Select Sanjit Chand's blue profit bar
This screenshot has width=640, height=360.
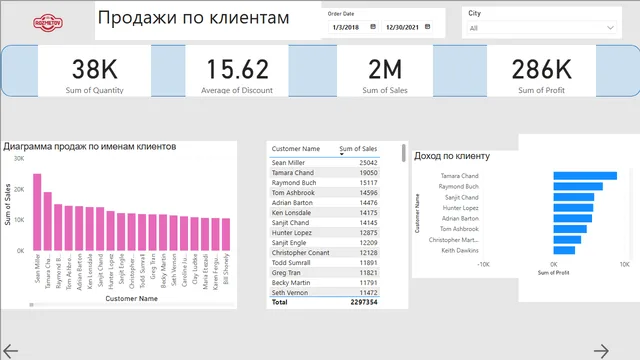(x=573, y=197)
